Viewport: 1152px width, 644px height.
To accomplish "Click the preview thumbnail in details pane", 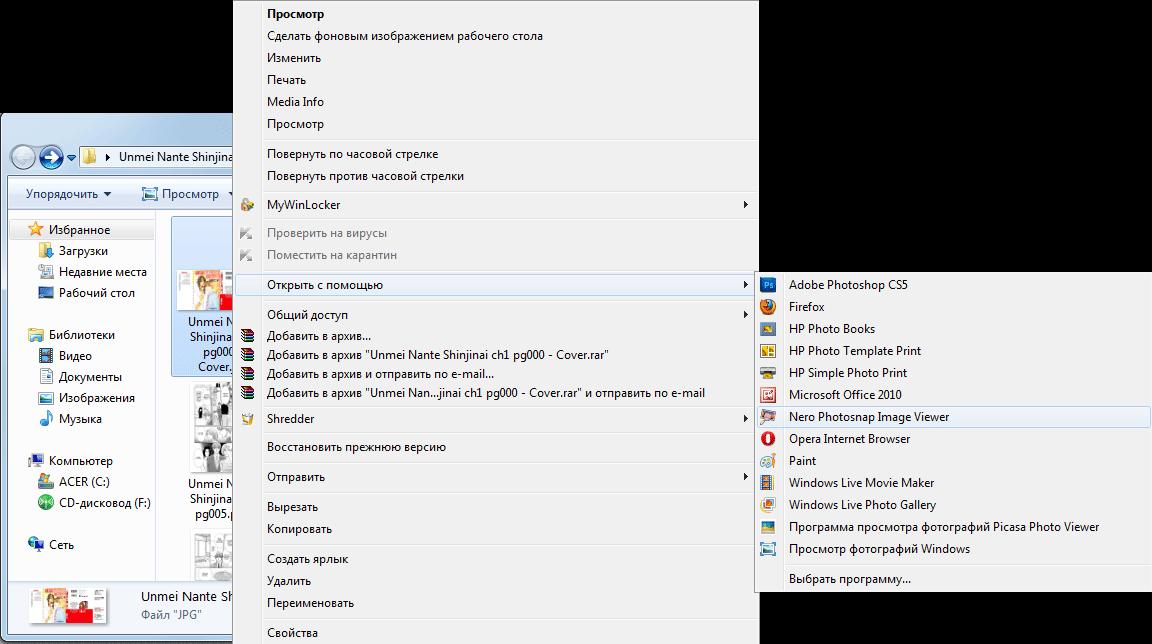I will (68, 606).
